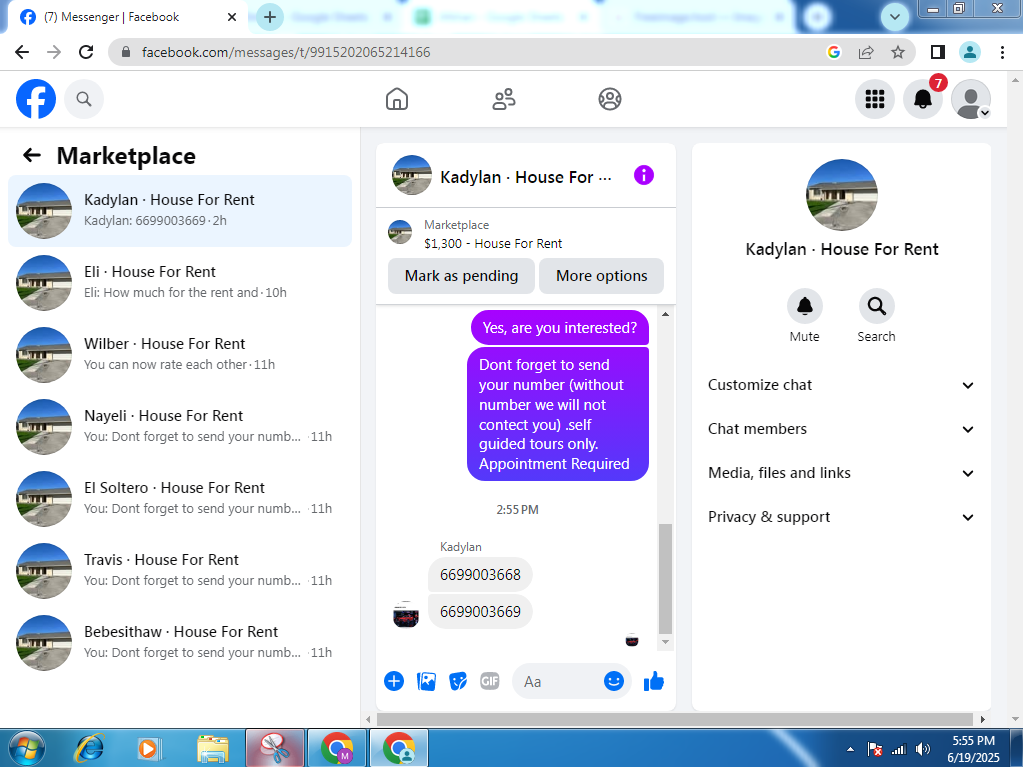The image size is (1023, 767).
Task: Open Nayeli House For Rent conversation
Action: 180,427
